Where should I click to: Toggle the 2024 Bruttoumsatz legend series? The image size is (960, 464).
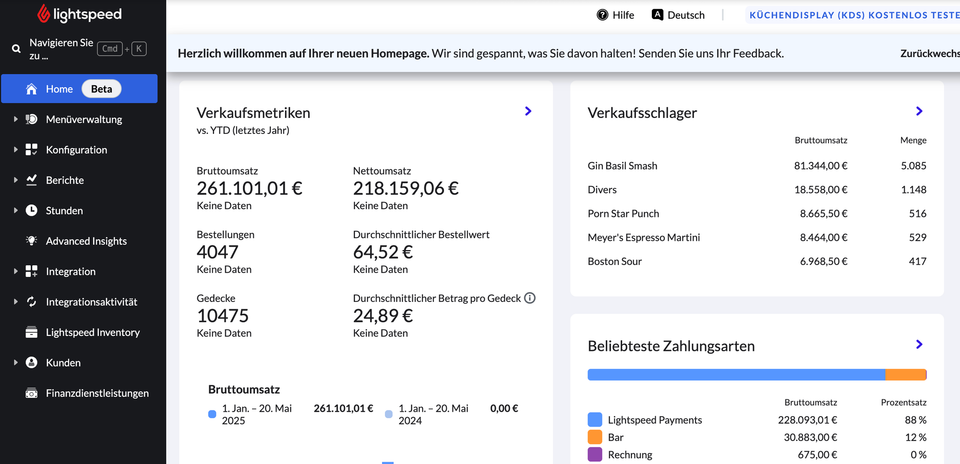pyautogui.click(x=389, y=413)
